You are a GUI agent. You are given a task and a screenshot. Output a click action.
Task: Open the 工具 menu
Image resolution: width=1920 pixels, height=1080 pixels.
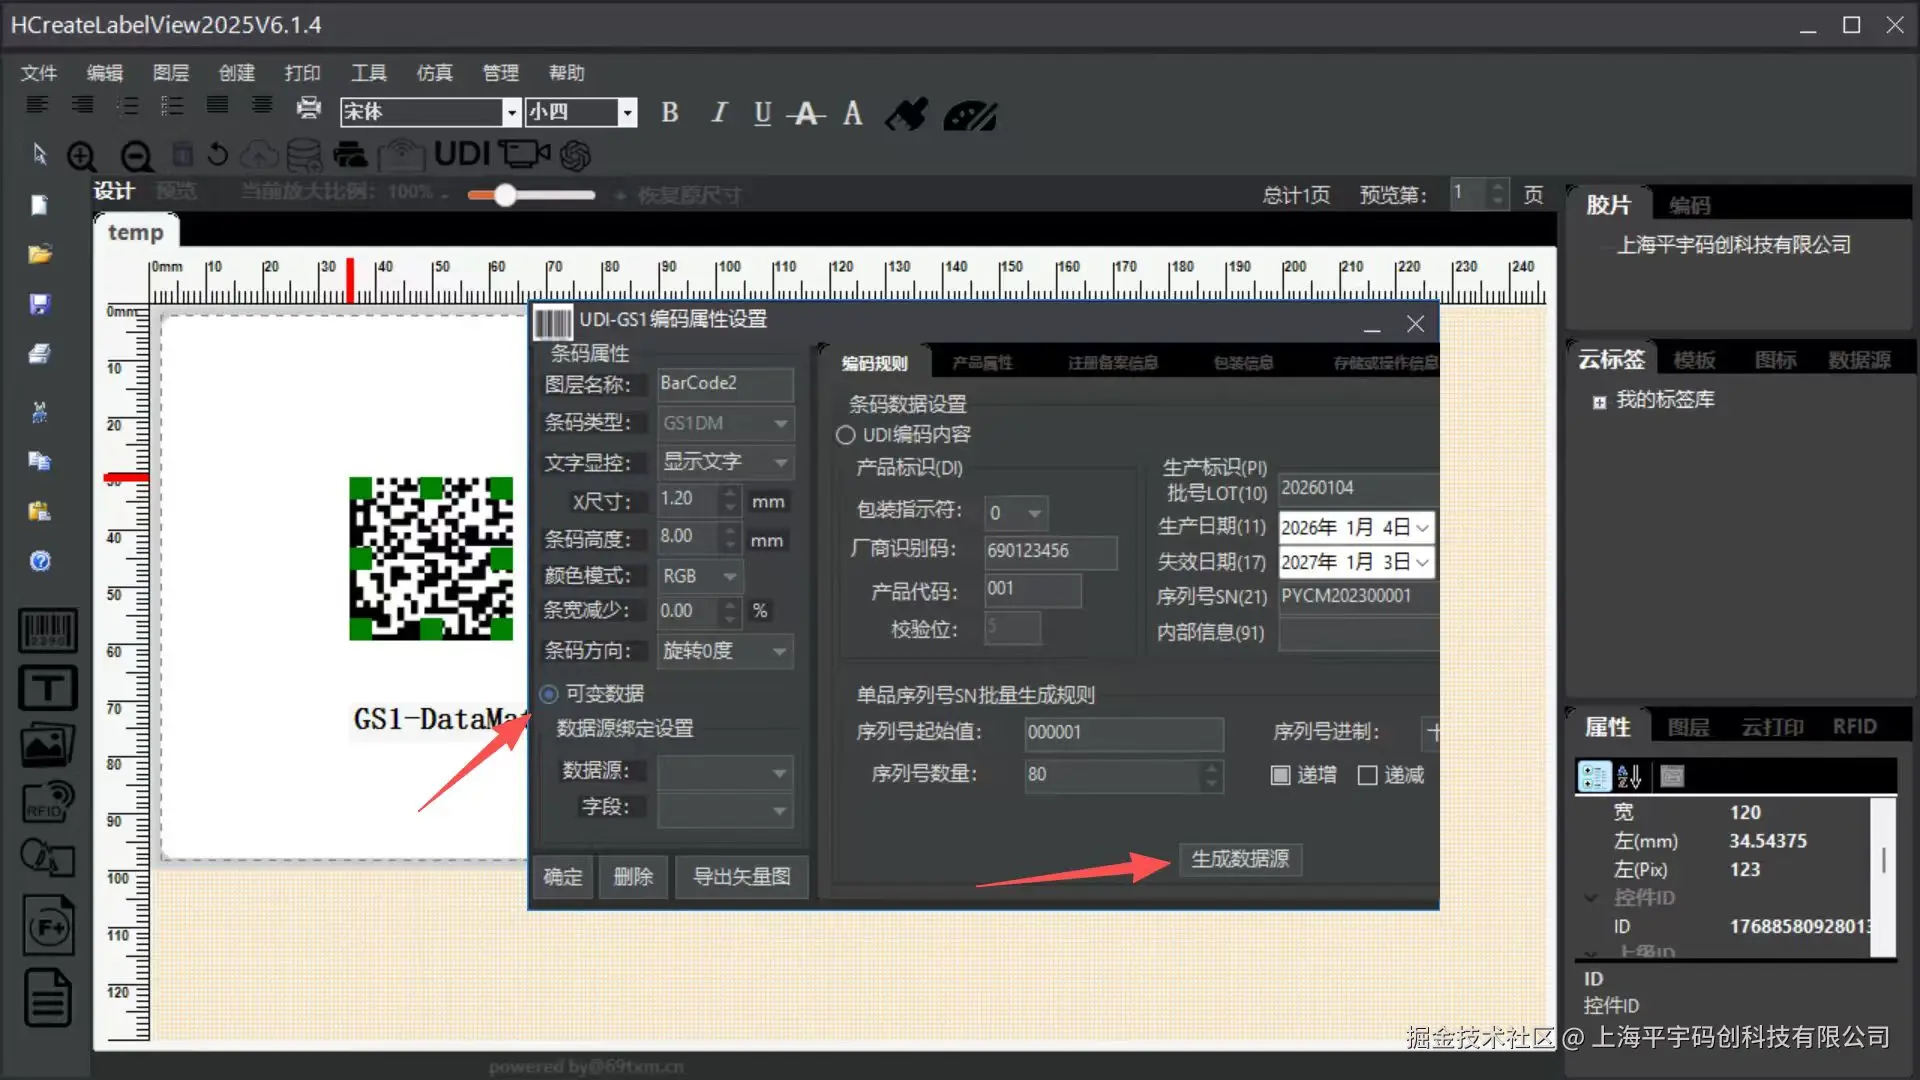[x=368, y=73]
